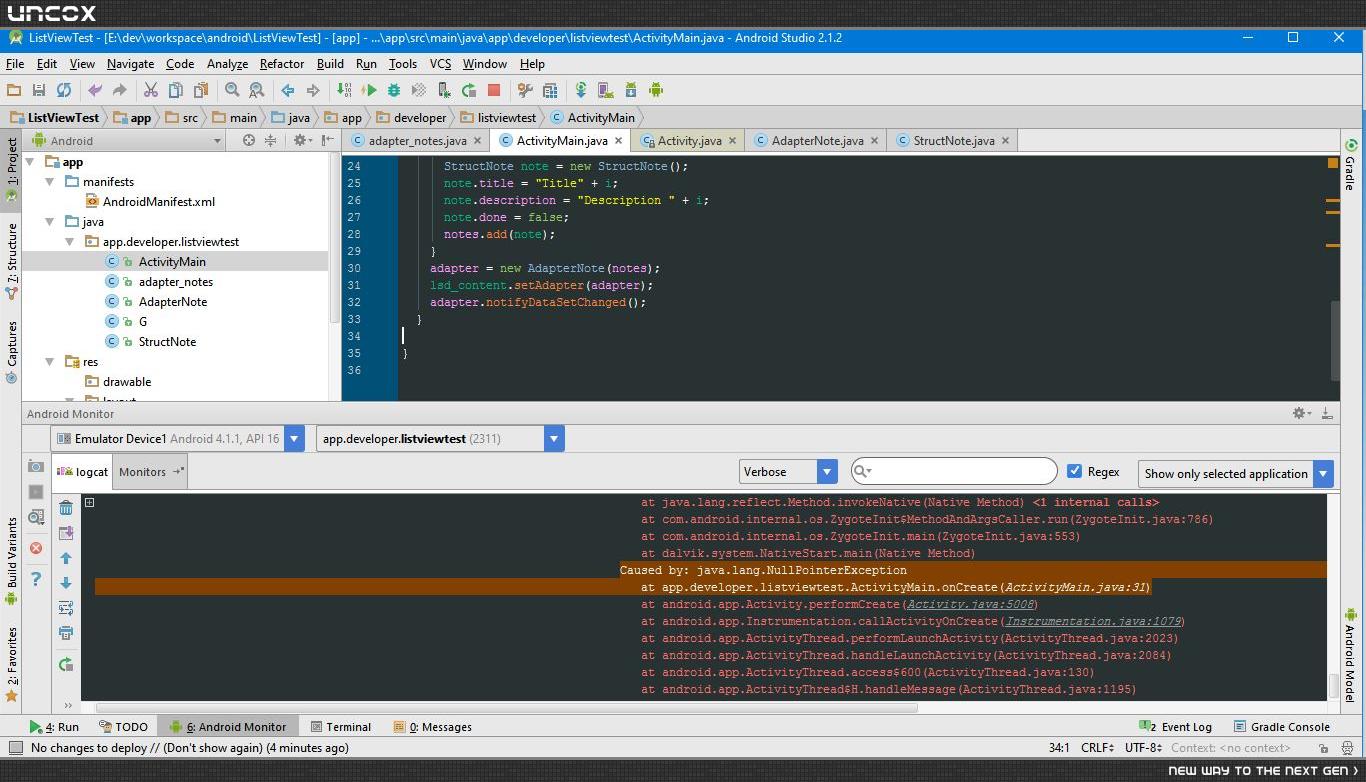Click the logcat Restart icon
The width and height of the screenshot is (1366, 782).
66,664
